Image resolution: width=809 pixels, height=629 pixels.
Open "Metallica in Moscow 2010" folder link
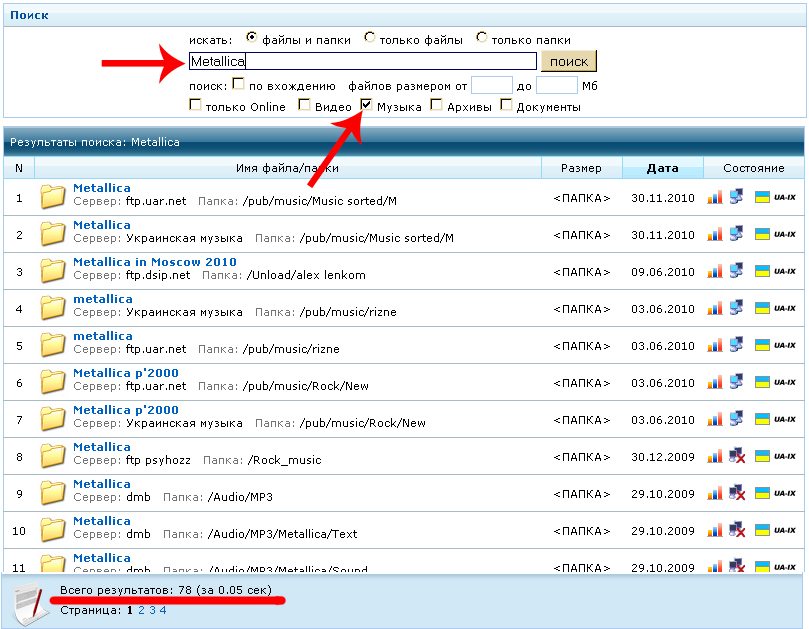click(x=155, y=262)
